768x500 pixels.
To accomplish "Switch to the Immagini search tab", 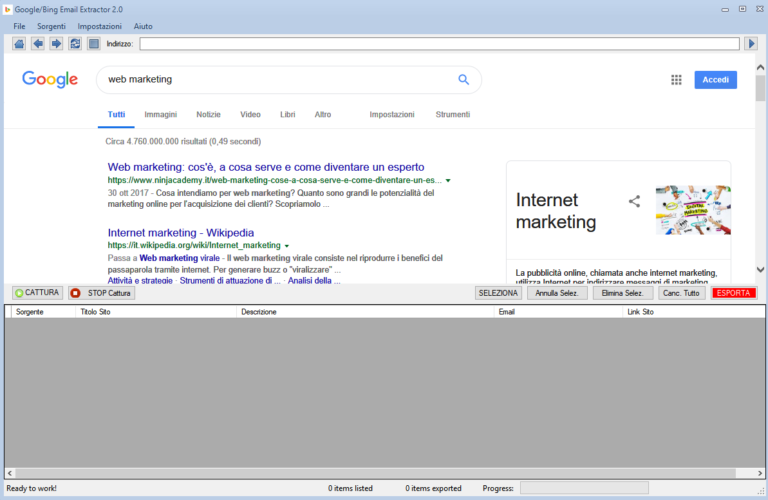I will pos(160,115).
